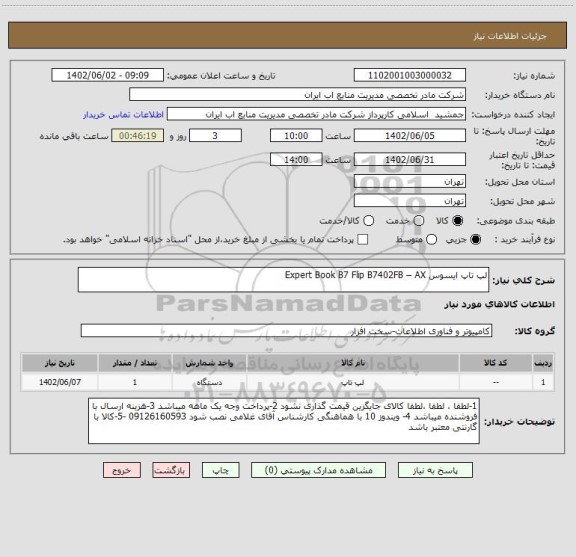Select the متوسط purchase type radio
Viewport: 576px width, 557px height.
pos(431,240)
